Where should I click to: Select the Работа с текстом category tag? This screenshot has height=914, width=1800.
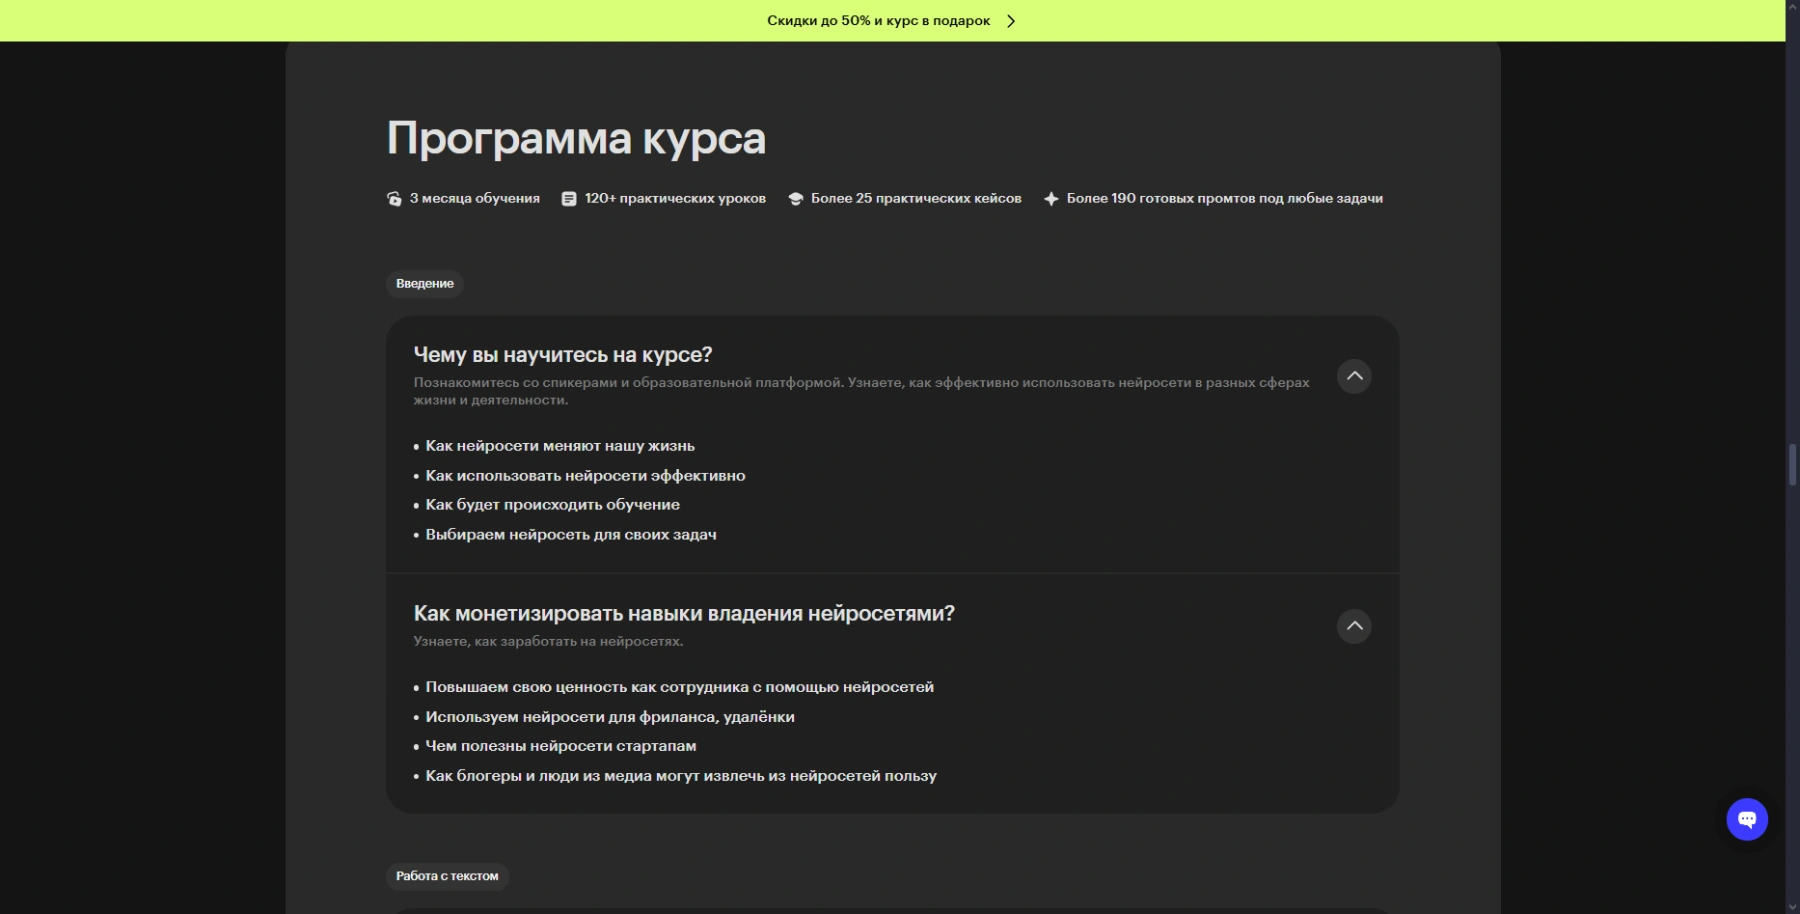tap(447, 876)
